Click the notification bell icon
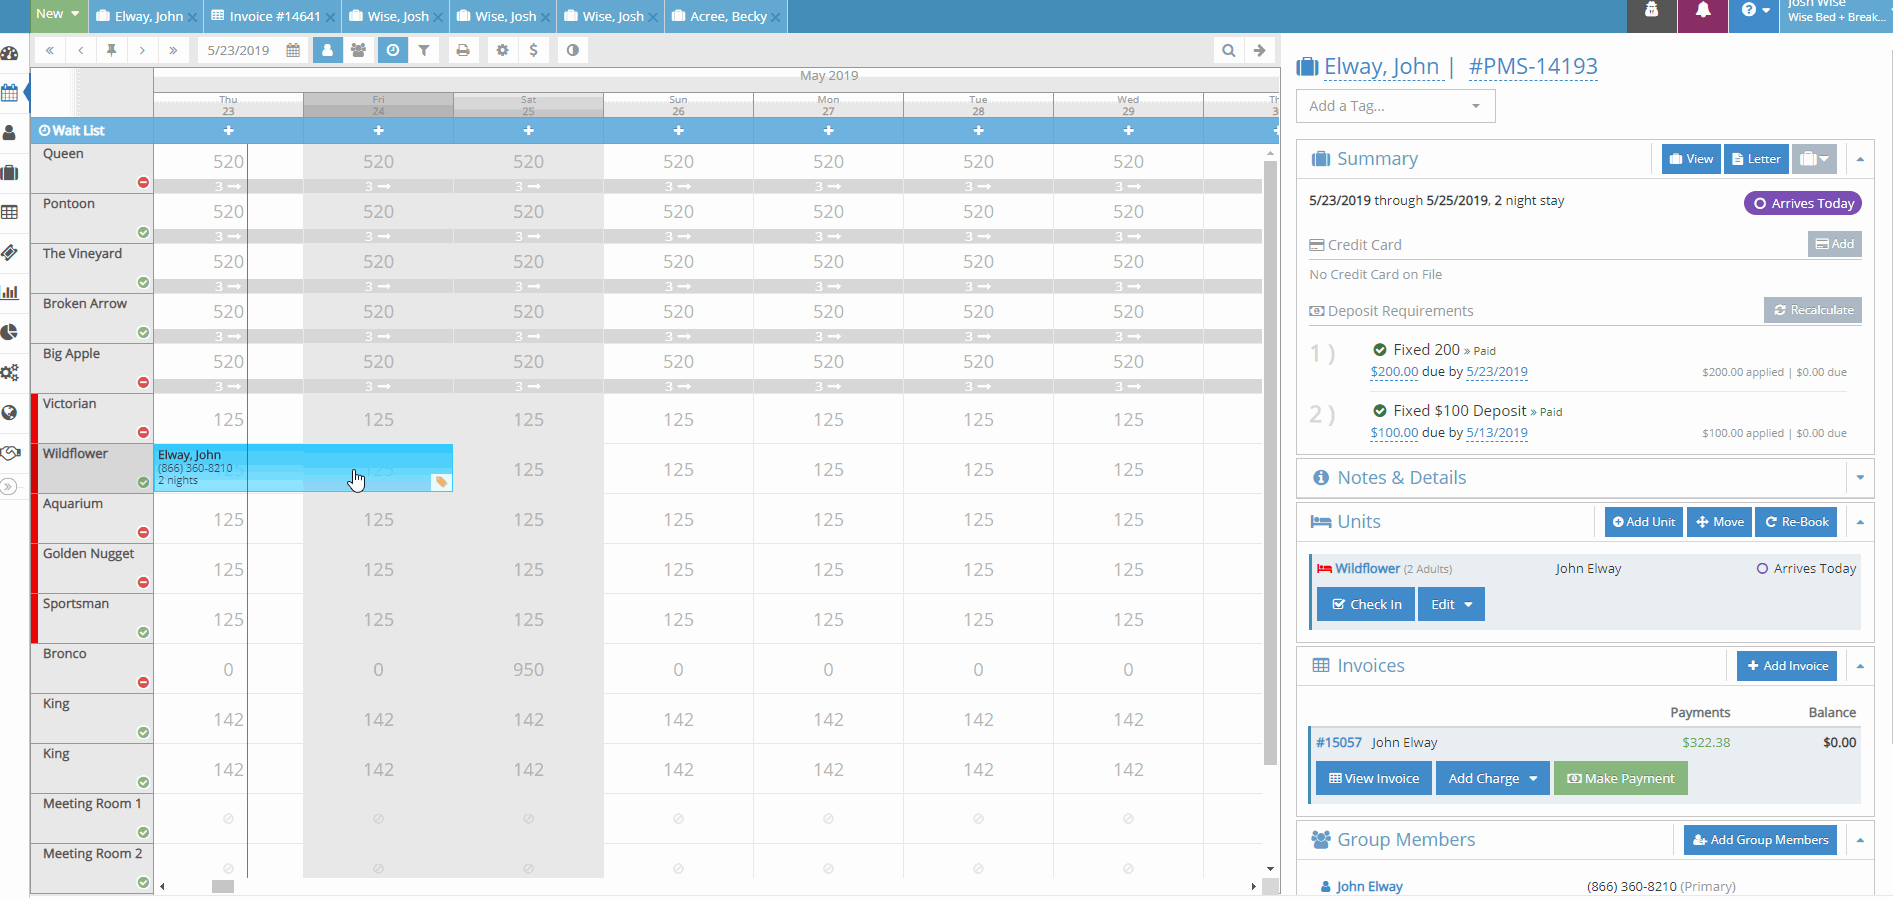This screenshot has height=898, width=1893. click(x=1703, y=11)
